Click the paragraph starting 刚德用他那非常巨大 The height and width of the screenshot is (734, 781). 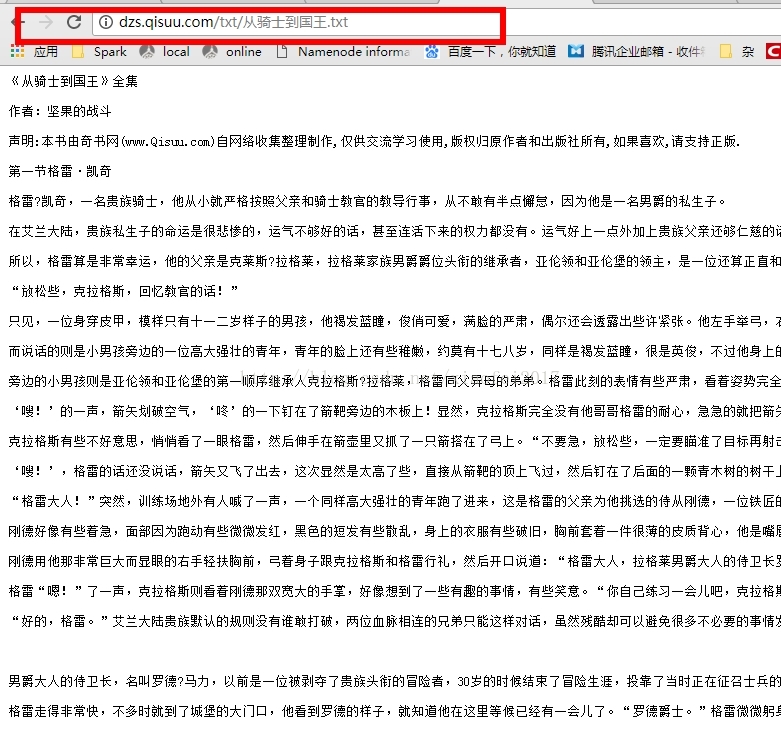[x=394, y=561]
